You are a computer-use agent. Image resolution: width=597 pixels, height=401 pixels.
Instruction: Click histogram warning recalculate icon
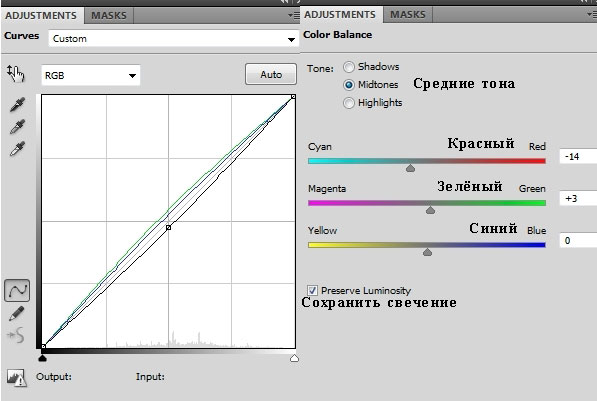[17, 378]
